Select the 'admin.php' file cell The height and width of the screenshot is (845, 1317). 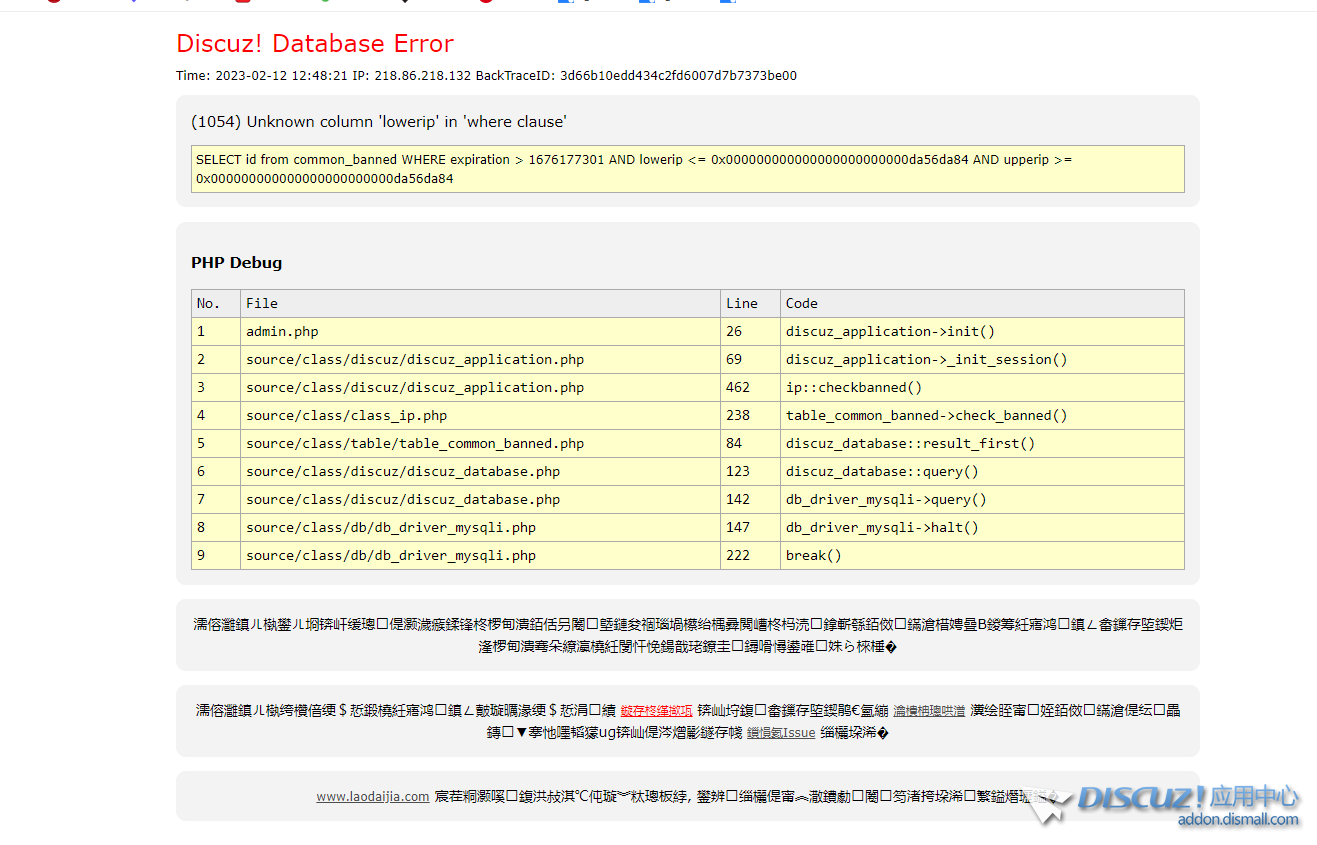480,331
